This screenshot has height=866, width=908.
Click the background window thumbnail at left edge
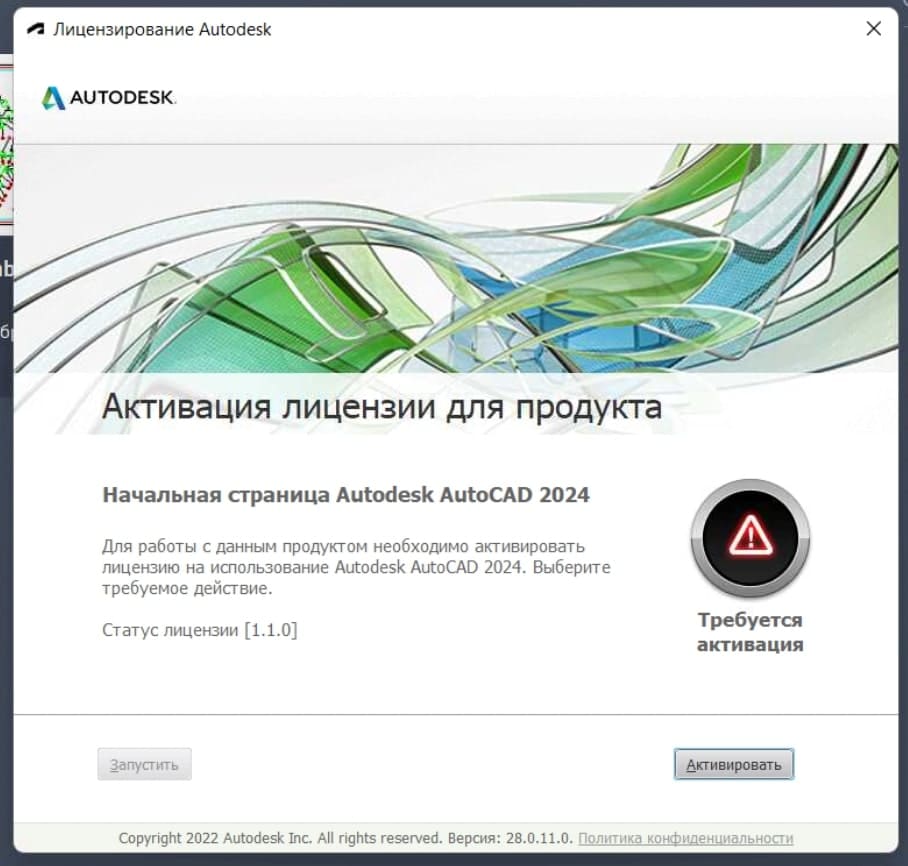[x=6, y=145]
